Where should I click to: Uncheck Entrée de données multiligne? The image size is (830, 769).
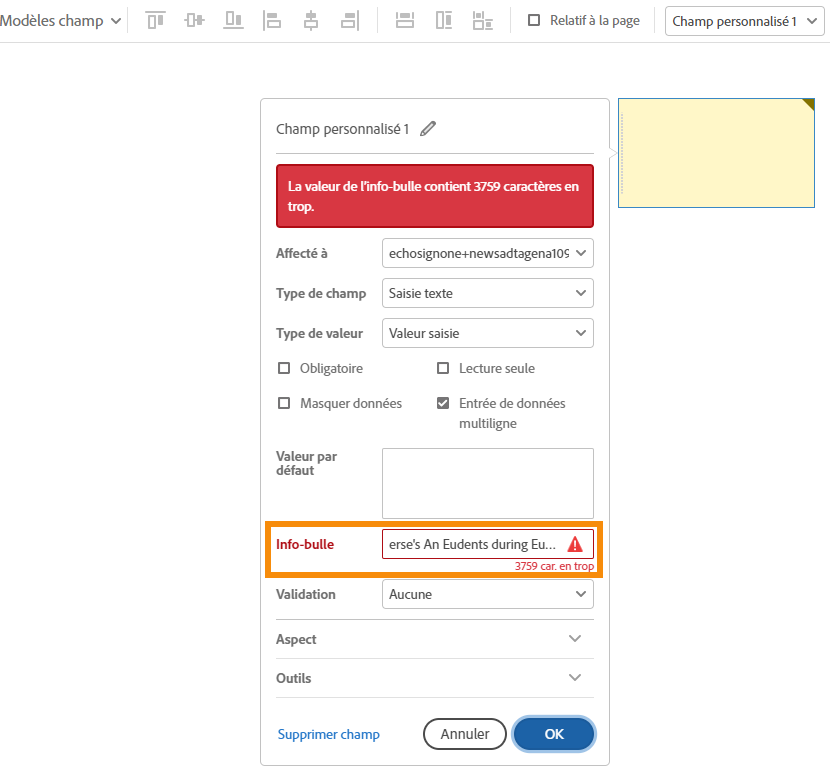(443, 403)
